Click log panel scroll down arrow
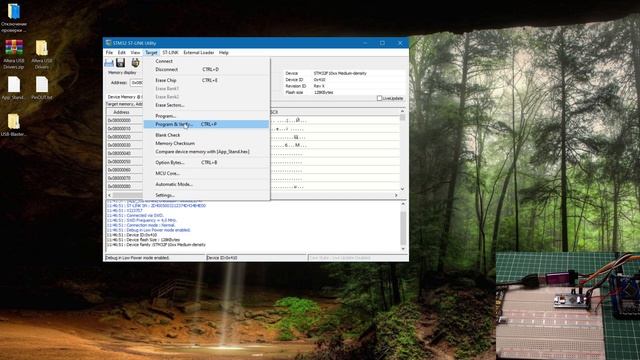Screen dimensions: 640x360 [x=403, y=249]
